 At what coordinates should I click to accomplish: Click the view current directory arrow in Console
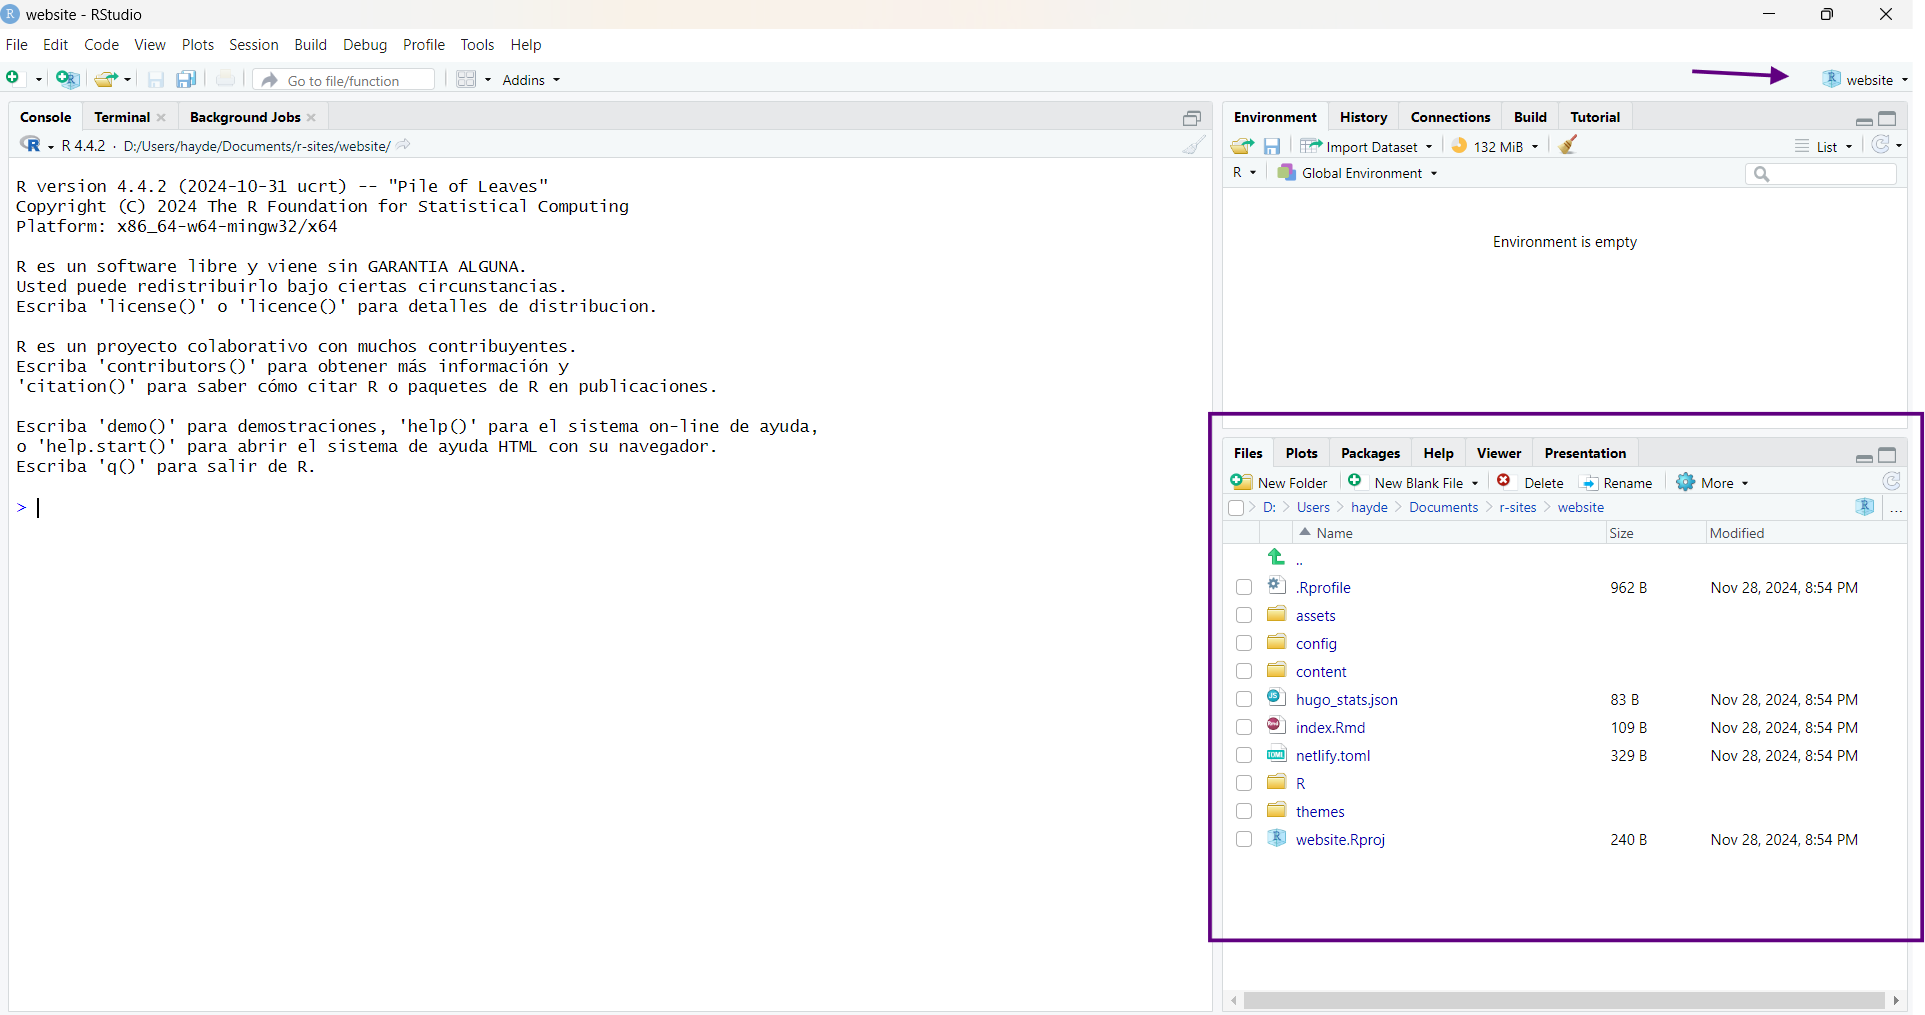click(403, 145)
